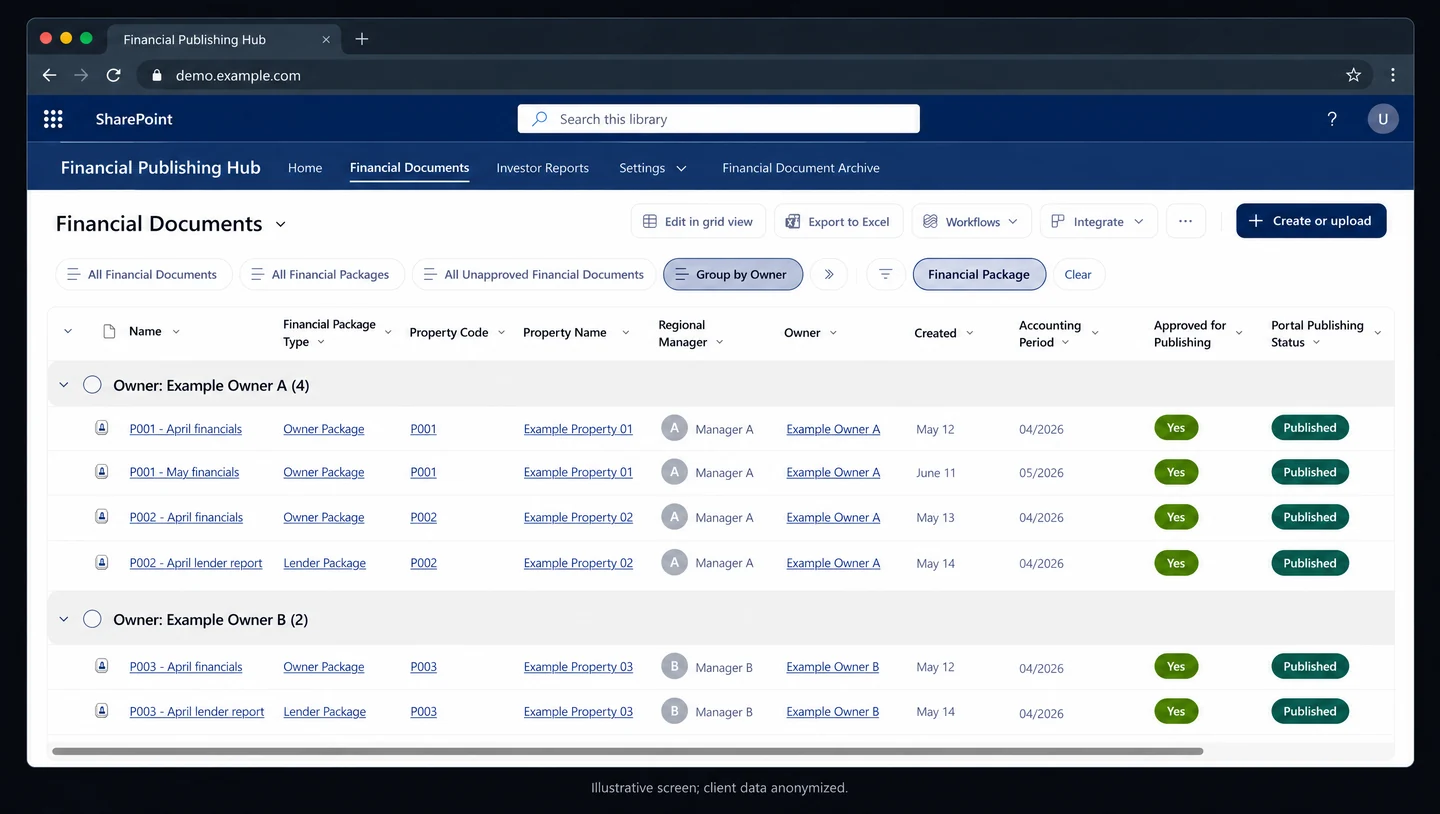Go to the Home navigation tab
The height and width of the screenshot is (814, 1440).
(x=305, y=168)
